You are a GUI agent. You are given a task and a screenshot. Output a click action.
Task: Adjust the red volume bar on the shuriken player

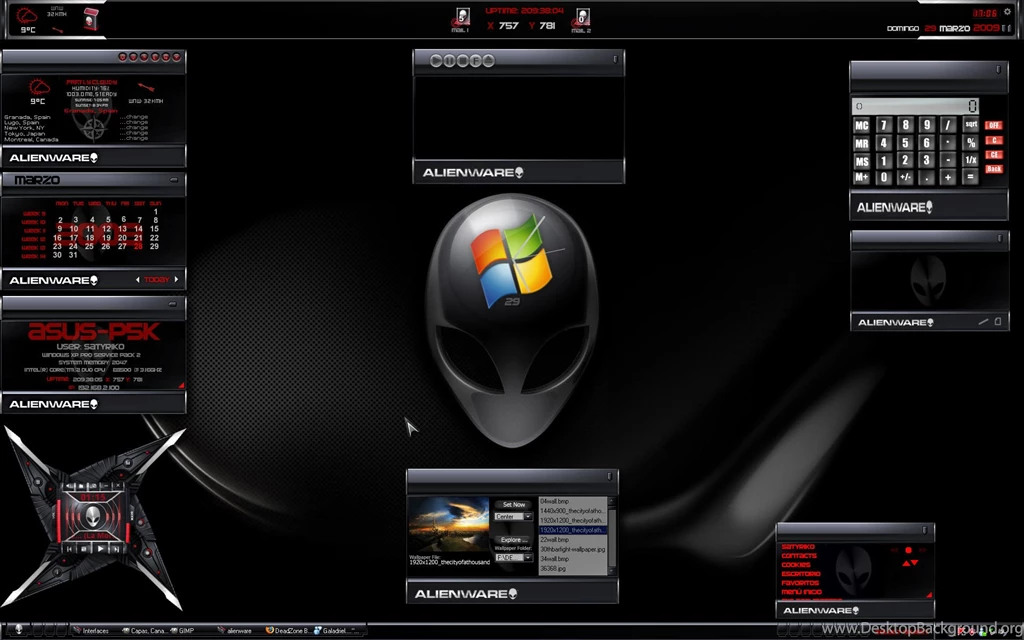[x=58, y=520]
